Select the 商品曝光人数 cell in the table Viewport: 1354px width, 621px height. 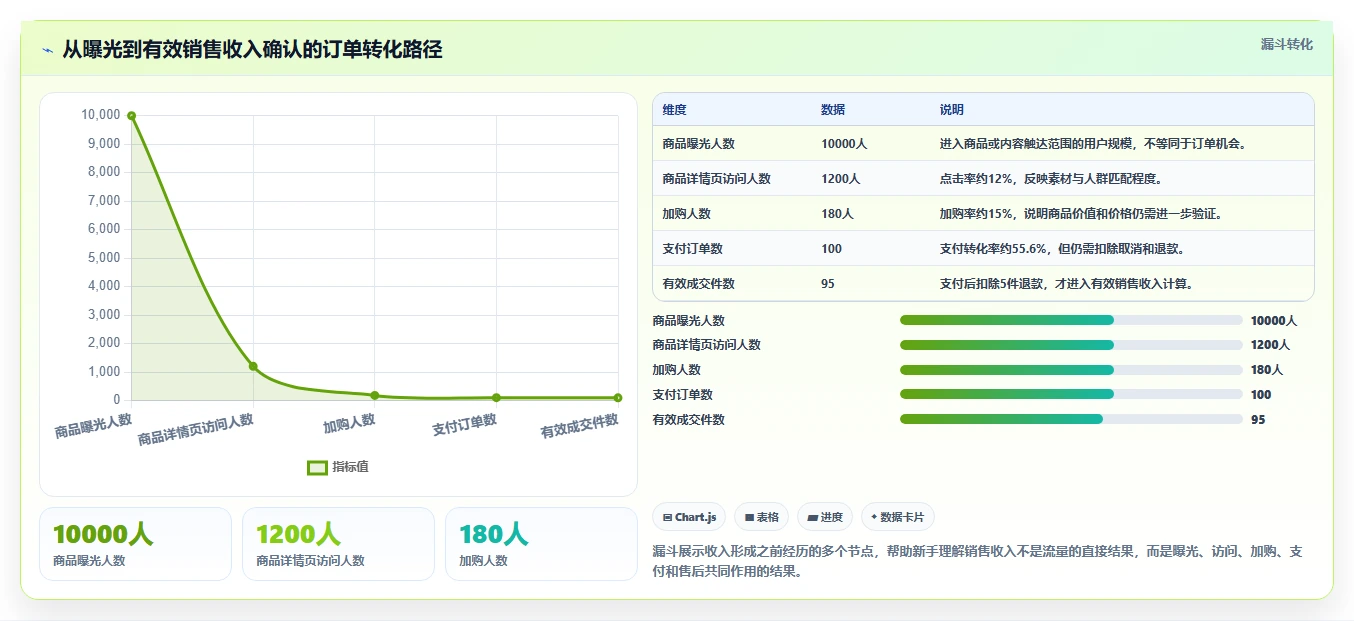pyautogui.click(x=698, y=144)
